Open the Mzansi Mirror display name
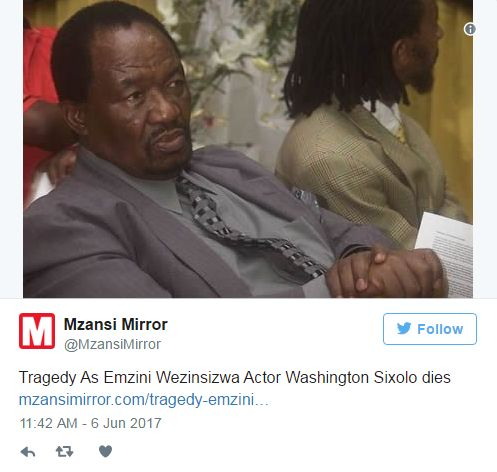The width and height of the screenshot is (497, 472). pos(116,324)
